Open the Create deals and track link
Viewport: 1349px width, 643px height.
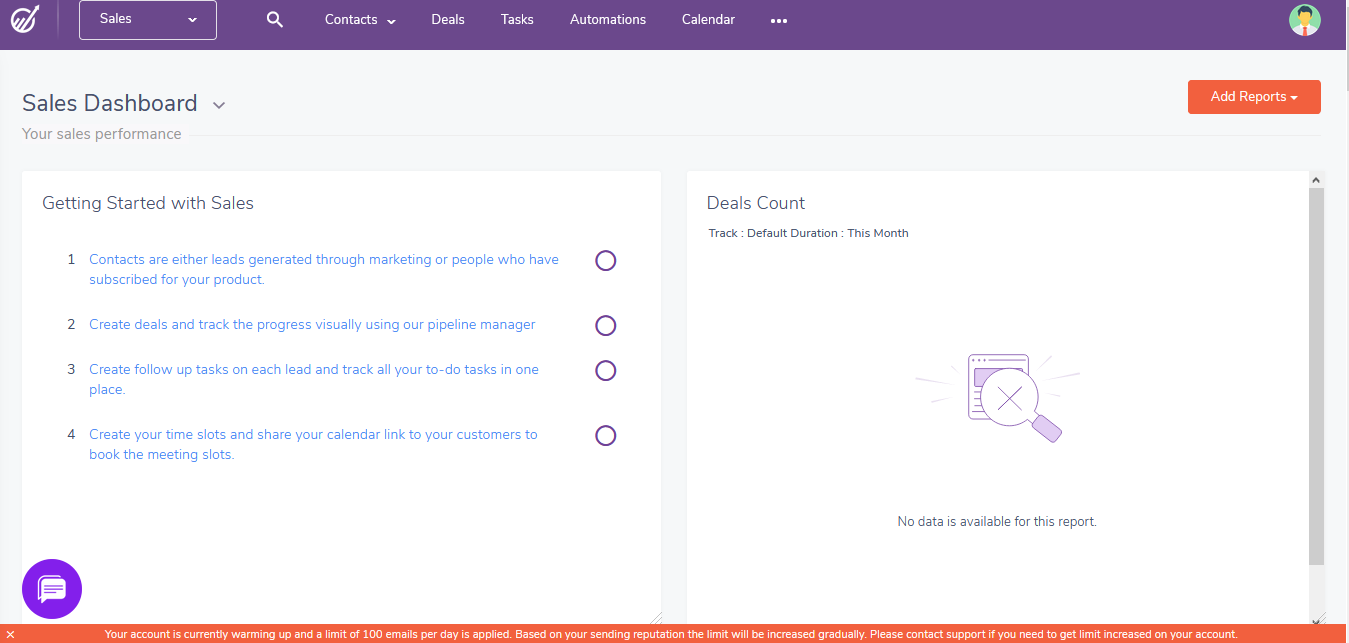coord(312,324)
